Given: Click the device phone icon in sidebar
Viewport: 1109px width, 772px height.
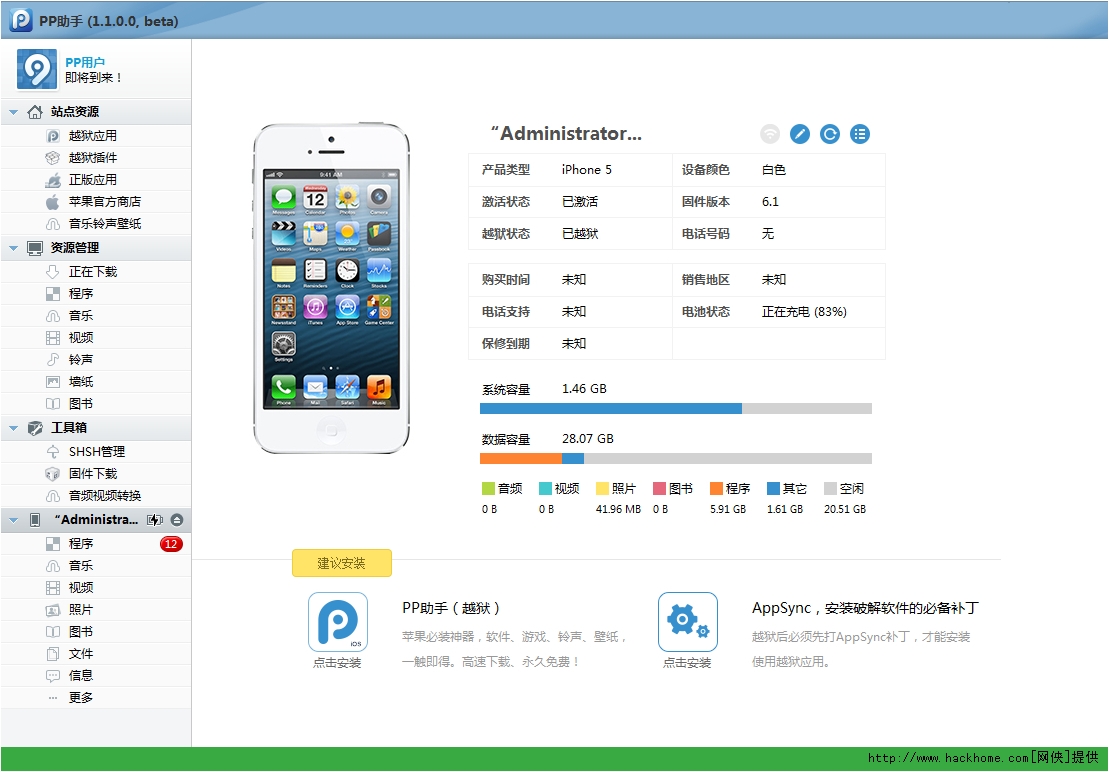Looking at the screenshot, I should tap(35, 520).
